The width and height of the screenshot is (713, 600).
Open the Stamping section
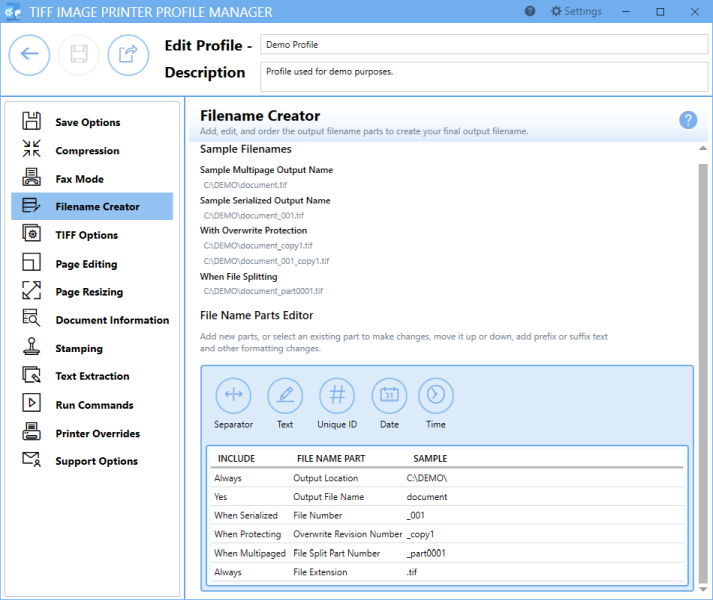click(x=92, y=348)
